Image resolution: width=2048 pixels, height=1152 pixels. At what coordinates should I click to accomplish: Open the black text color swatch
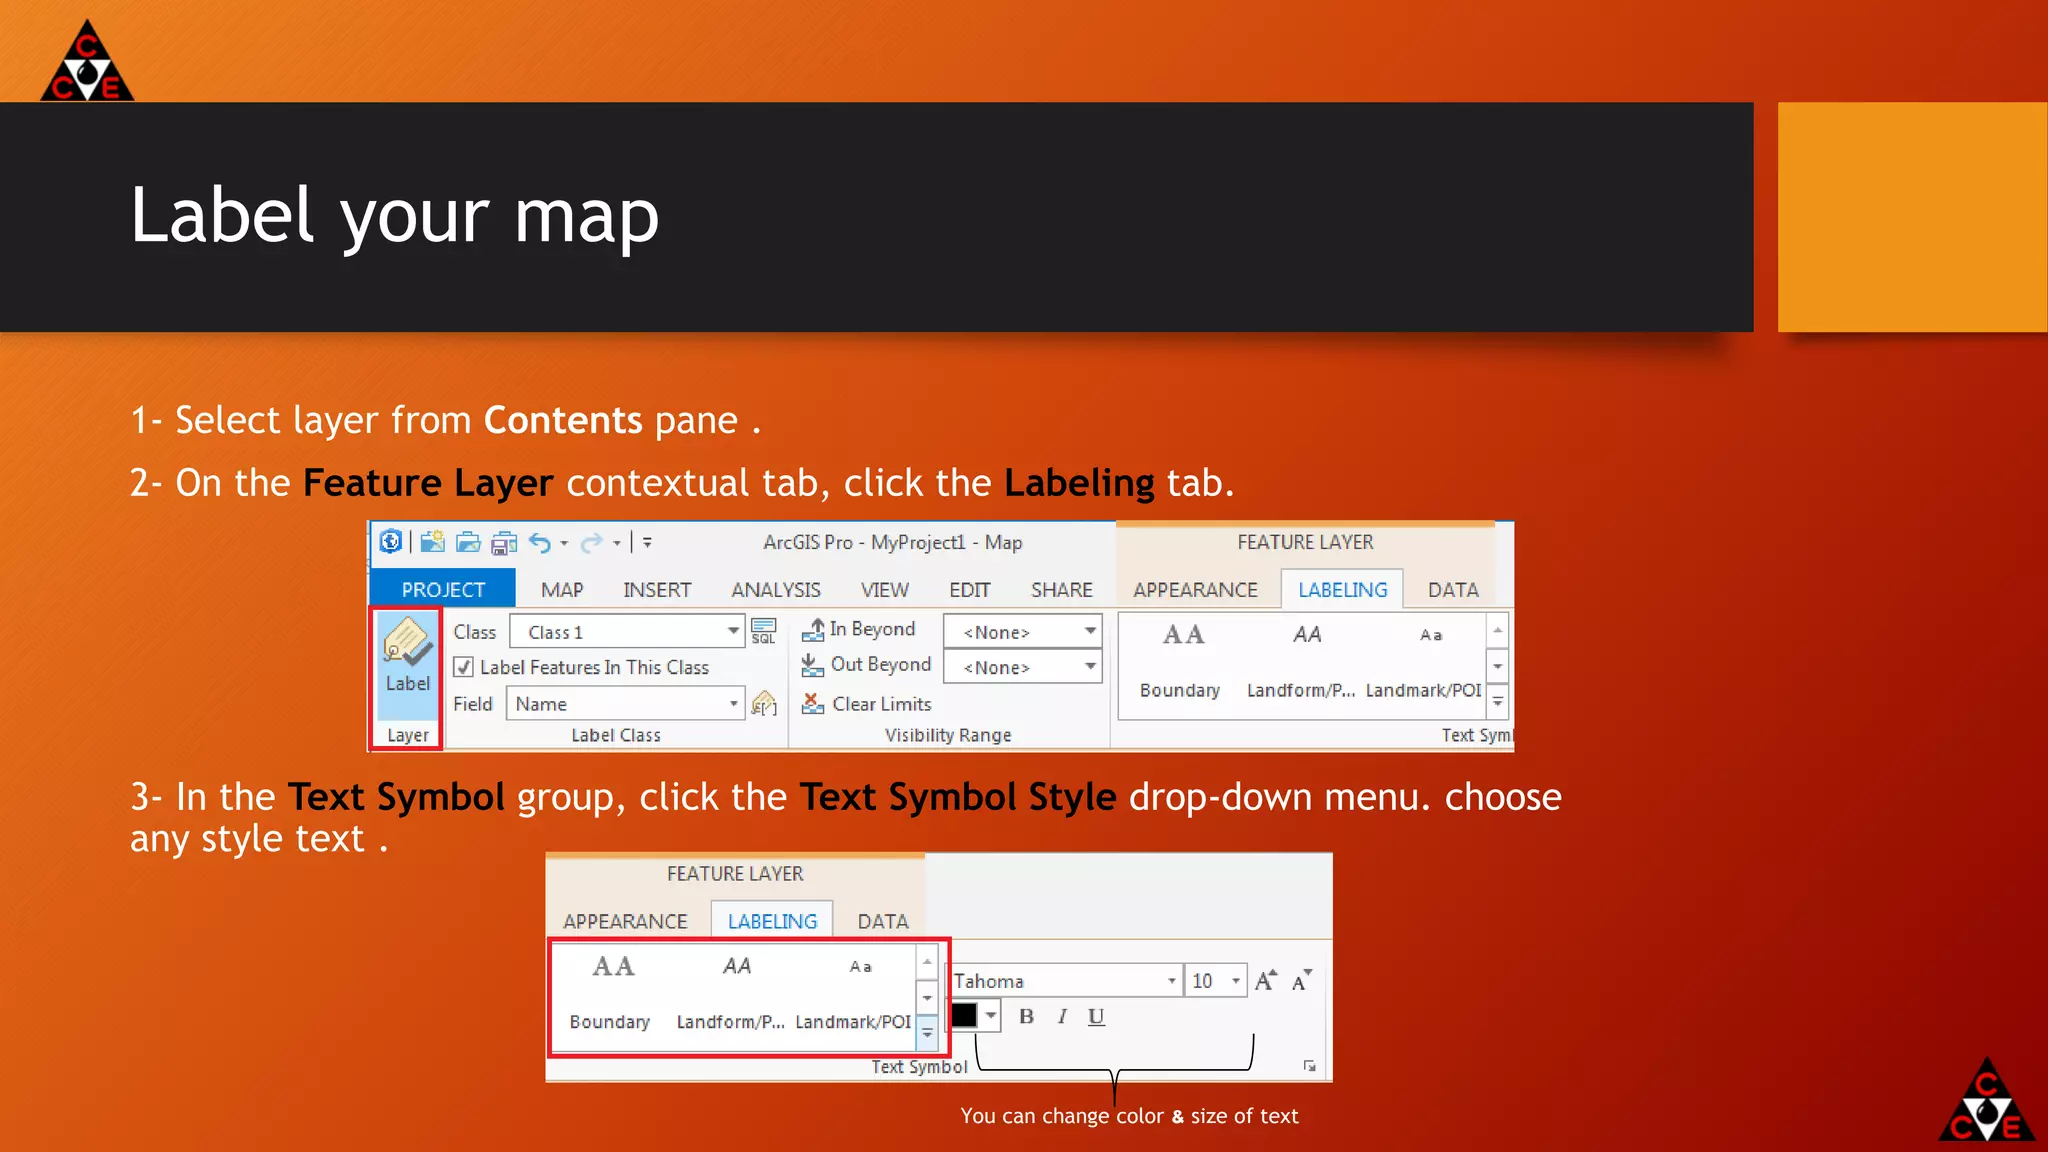pos(965,1016)
